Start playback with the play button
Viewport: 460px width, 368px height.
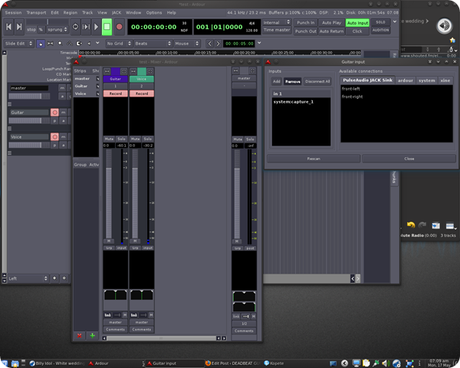pos(96,27)
